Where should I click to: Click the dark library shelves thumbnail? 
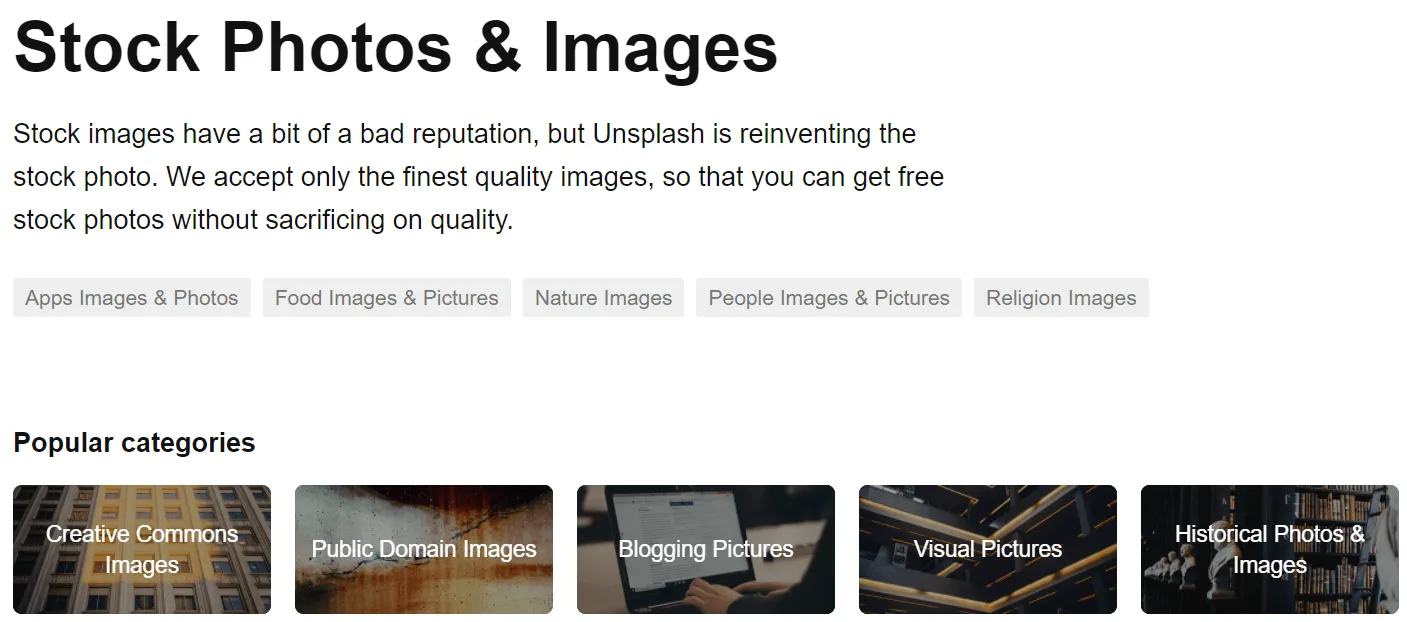(987, 590)
